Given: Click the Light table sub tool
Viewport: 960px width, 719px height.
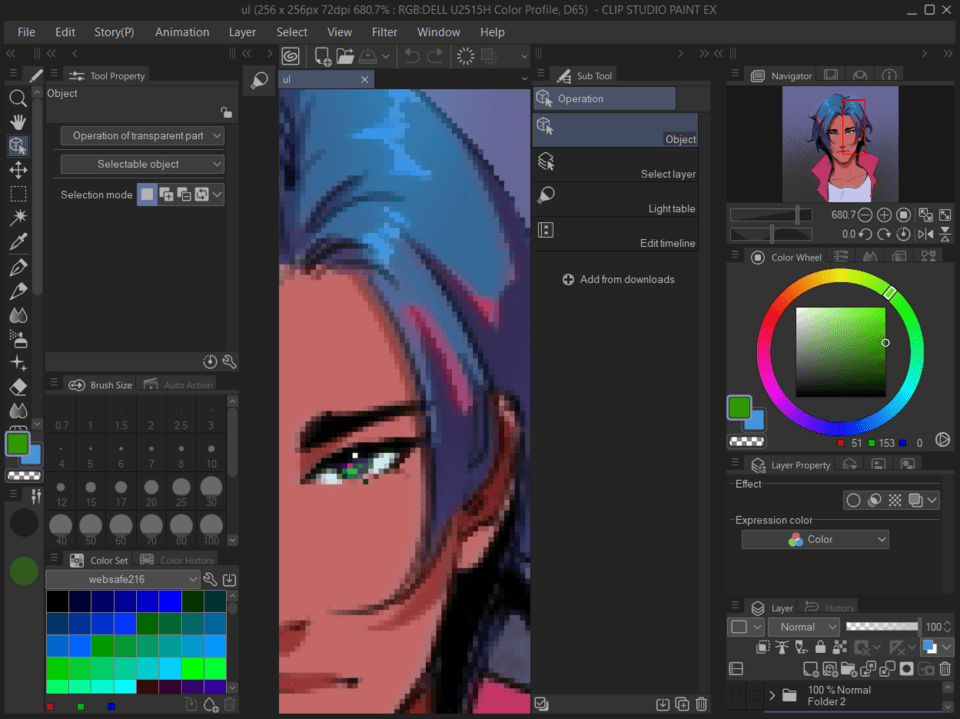Looking at the screenshot, I should coord(615,199).
